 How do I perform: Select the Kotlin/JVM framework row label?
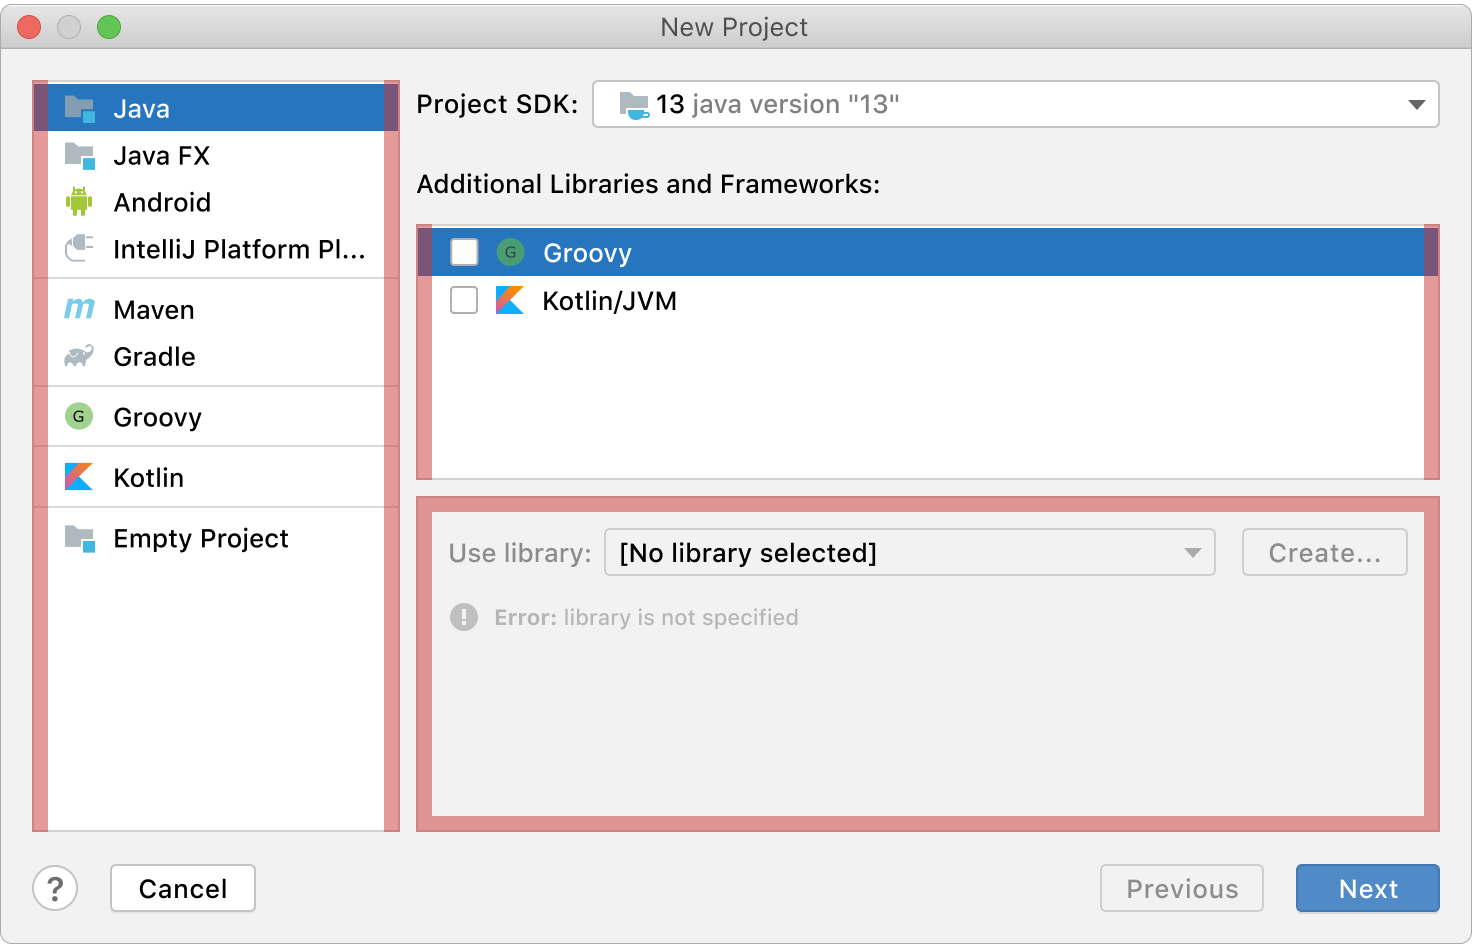point(609,301)
